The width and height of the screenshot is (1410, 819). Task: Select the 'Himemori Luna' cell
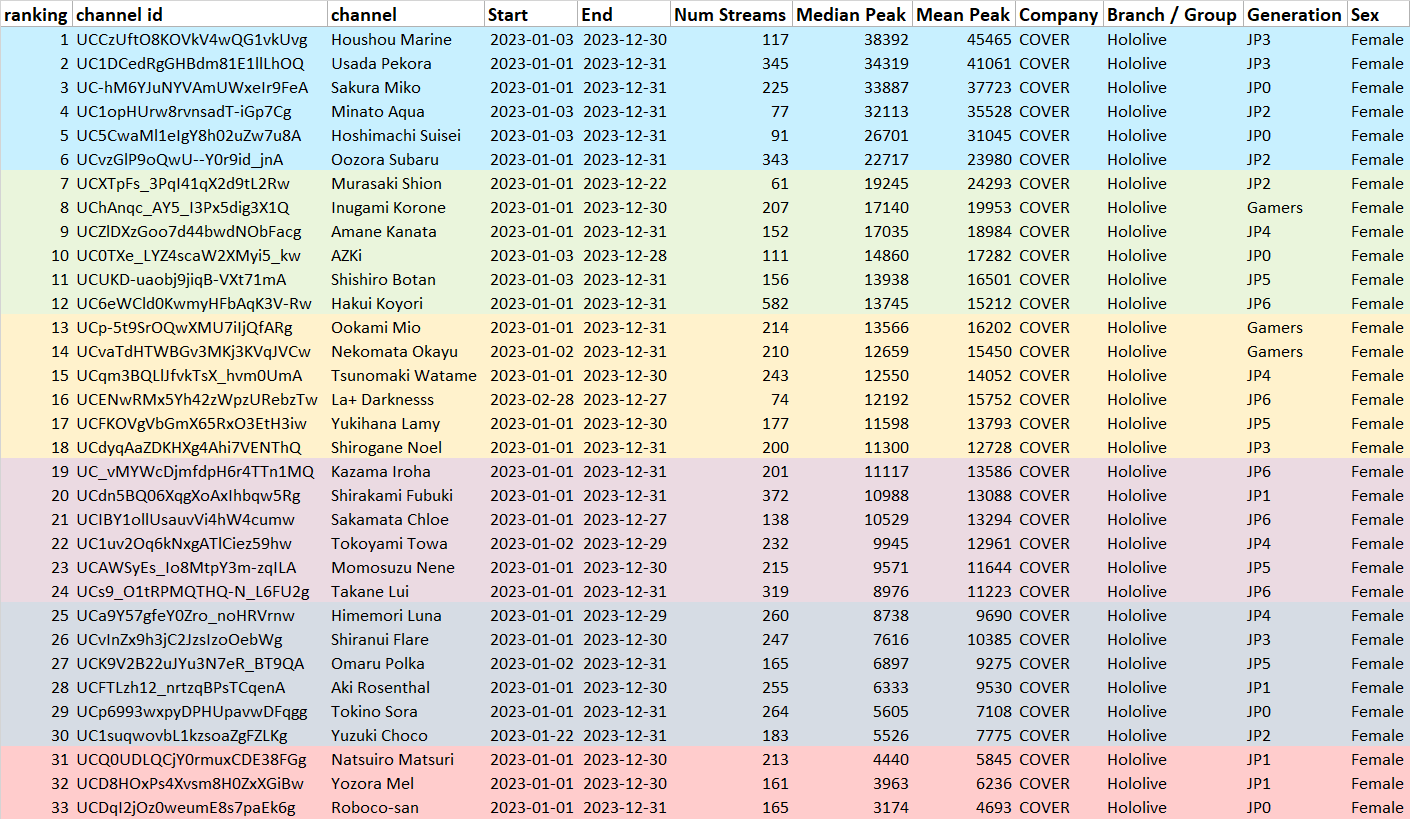coord(406,616)
